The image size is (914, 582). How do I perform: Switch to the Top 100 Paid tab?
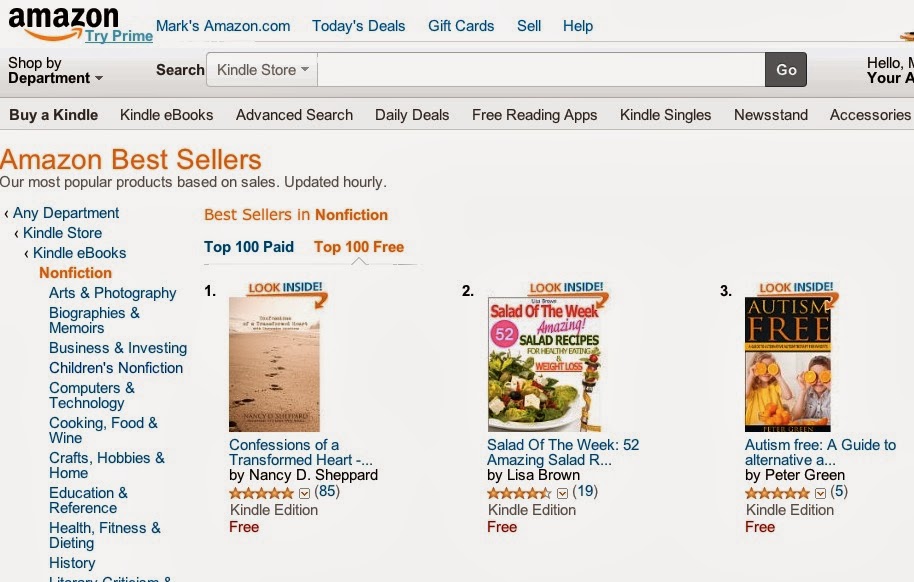249,247
